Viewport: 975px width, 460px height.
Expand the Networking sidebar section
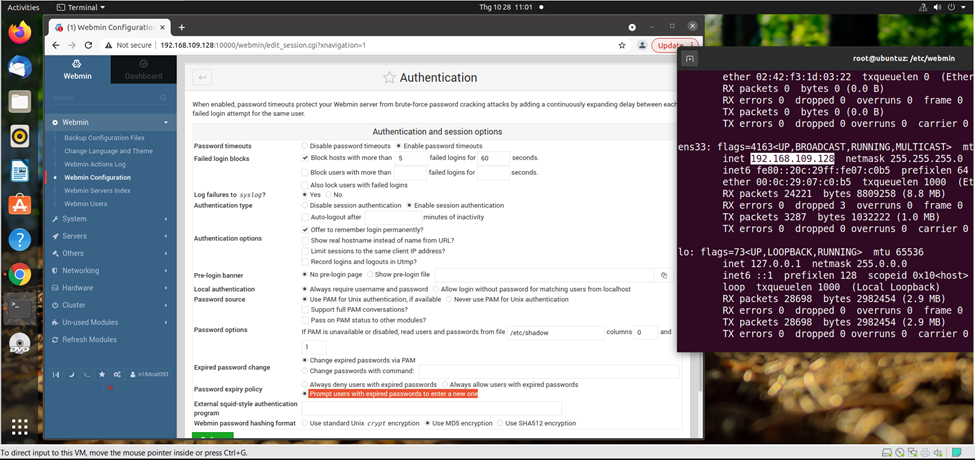pos(111,270)
